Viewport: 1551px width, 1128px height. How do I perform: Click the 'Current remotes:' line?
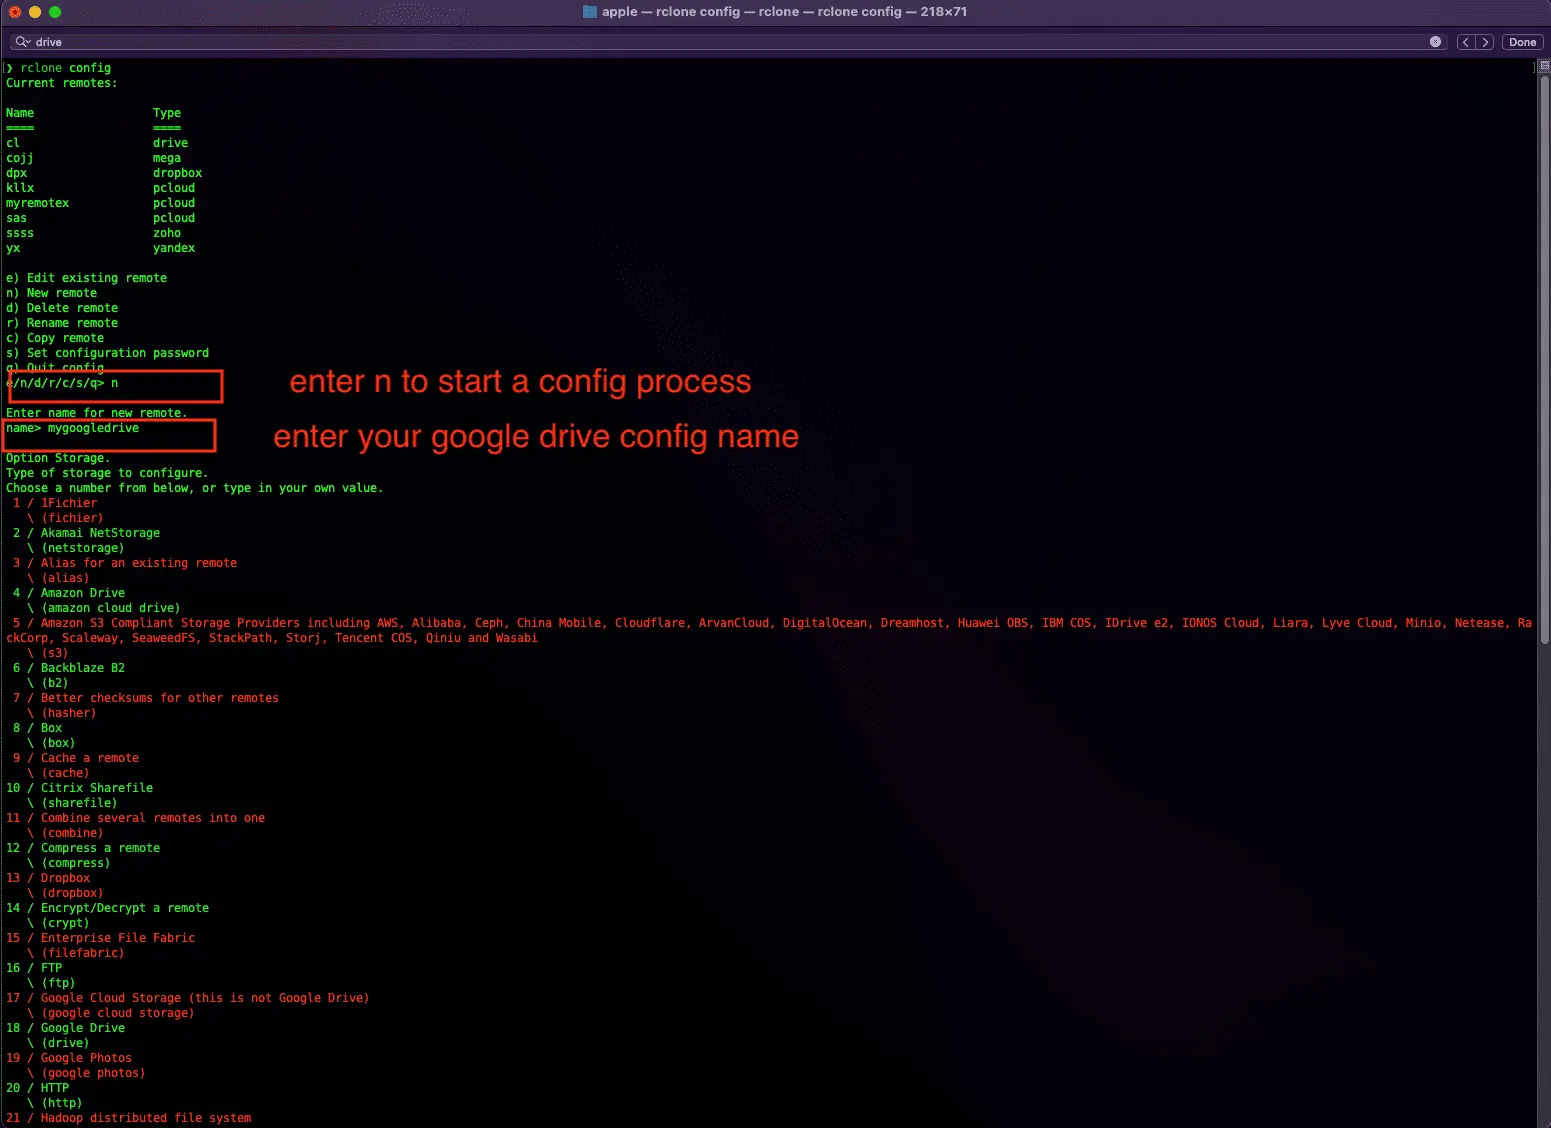point(61,83)
